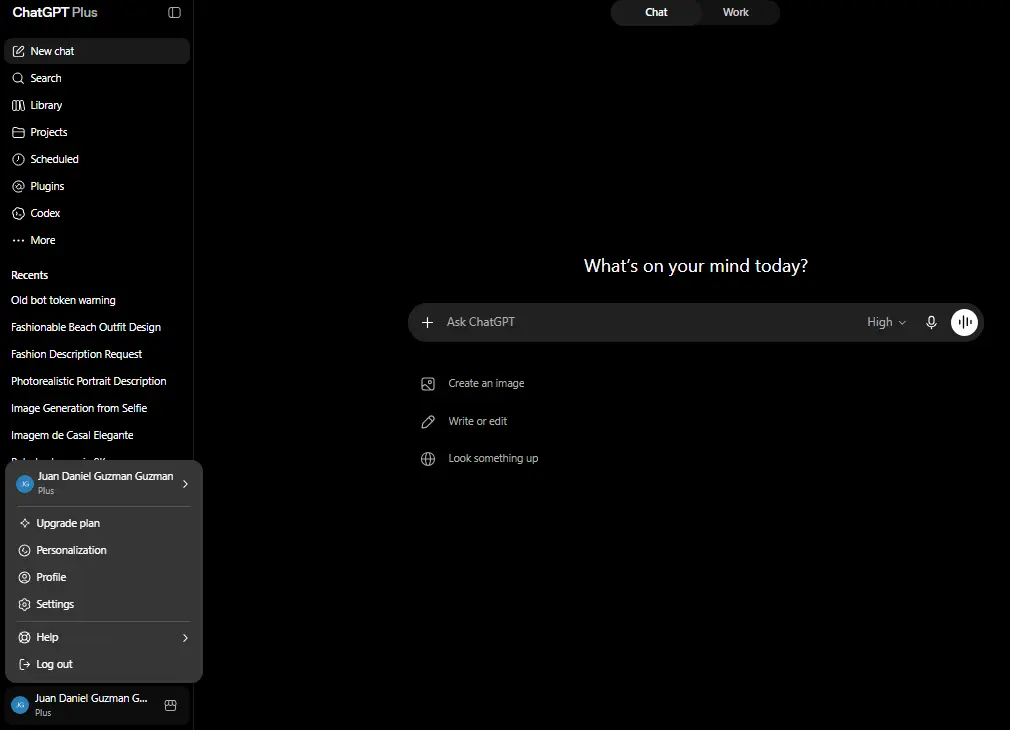Click the Library books icon
This screenshot has height=730, width=1010.
click(x=19, y=105)
